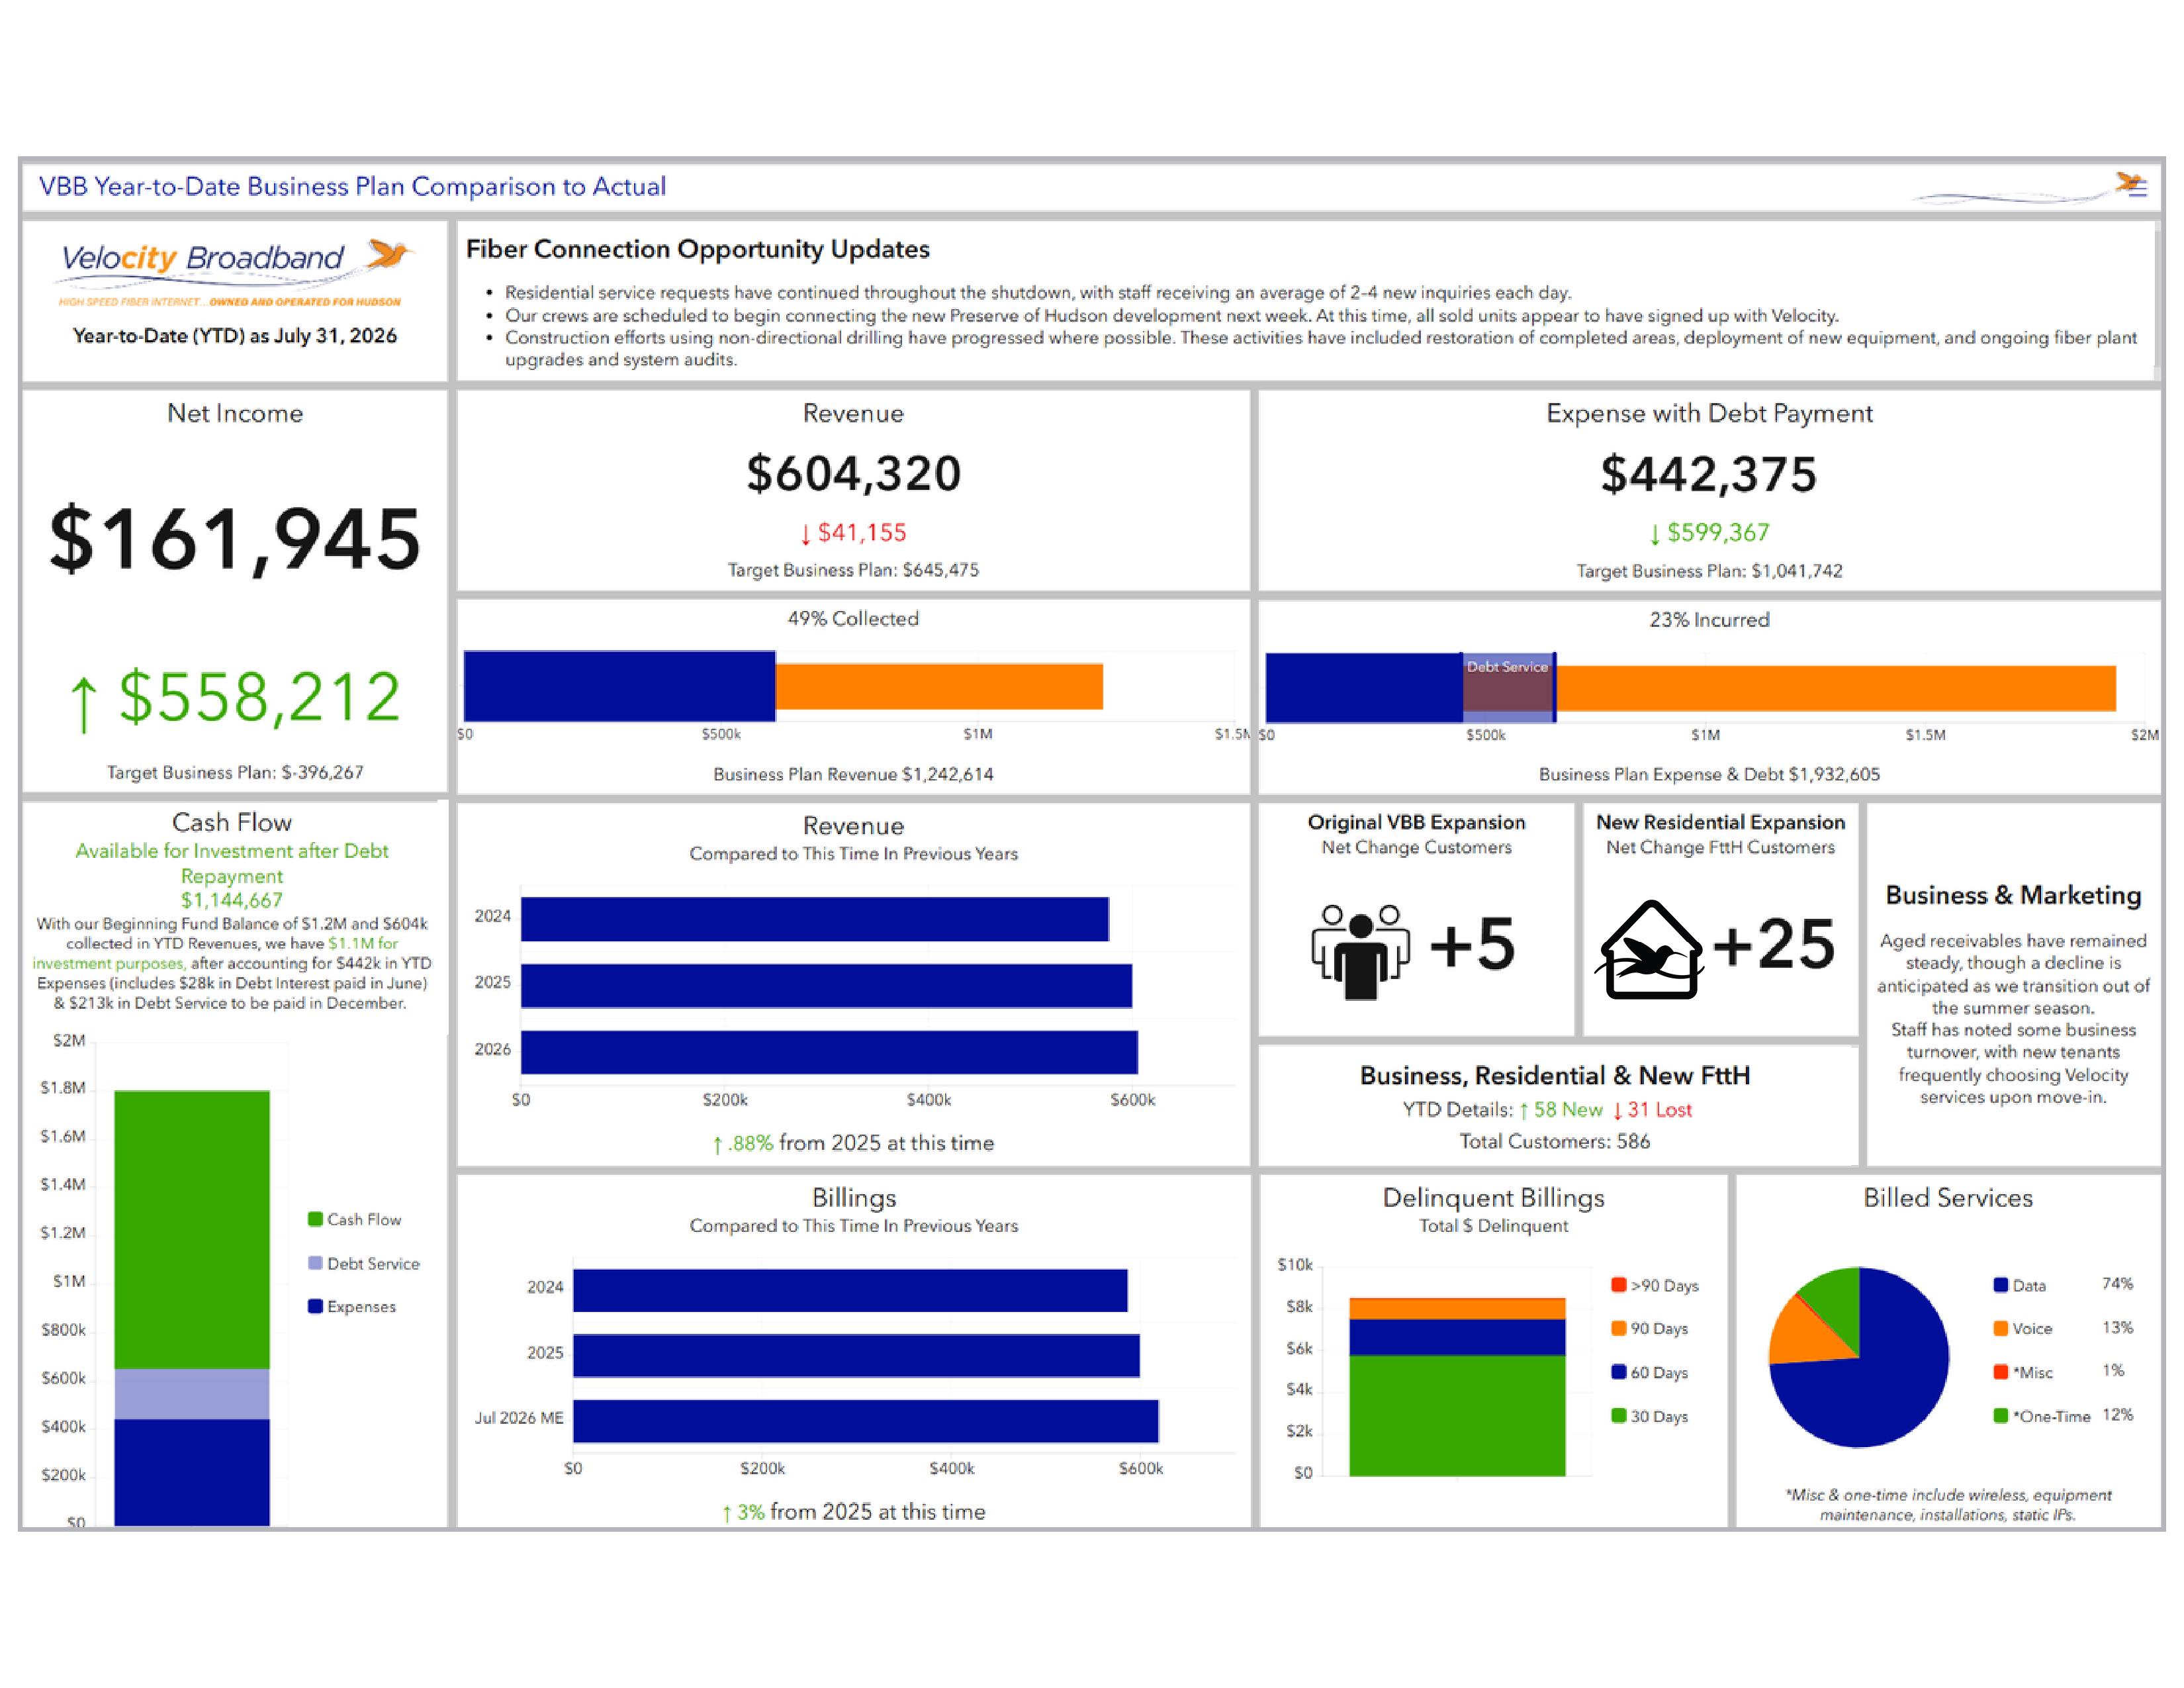Click the Debt Service segment in the expense bar
The image size is (2184, 1688).
click(x=1508, y=688)
